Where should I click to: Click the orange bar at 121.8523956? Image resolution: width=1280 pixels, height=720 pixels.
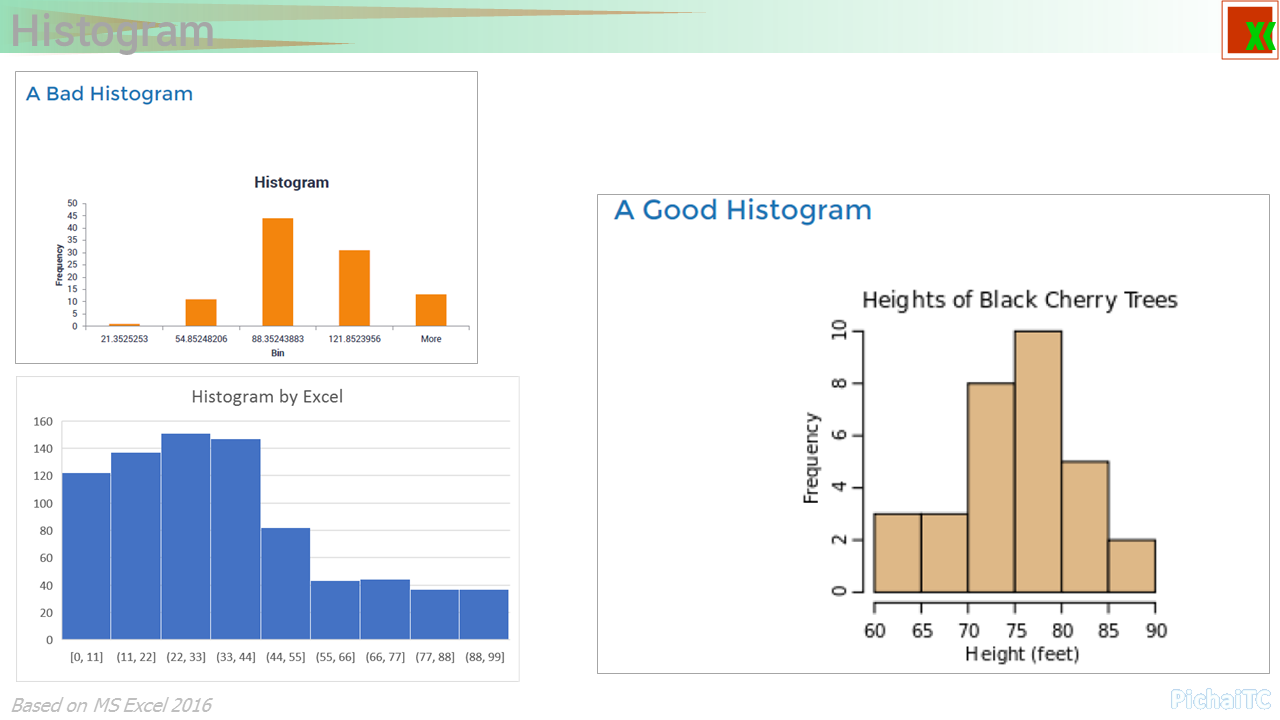pyautogui.click(x=354, y=288)
